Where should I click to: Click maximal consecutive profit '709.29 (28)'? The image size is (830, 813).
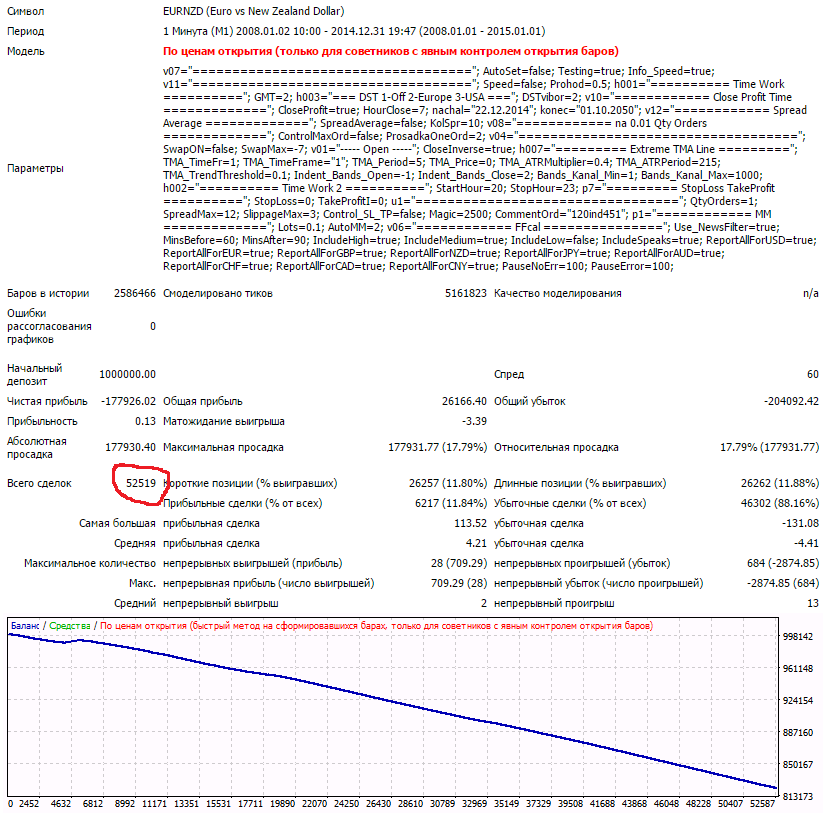[458, 583]
